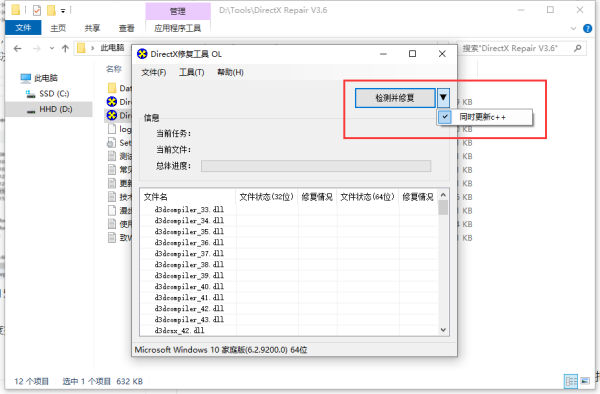Switch to large icons view in status bar
Screen dimensions: 600x394
coord(585,381)
